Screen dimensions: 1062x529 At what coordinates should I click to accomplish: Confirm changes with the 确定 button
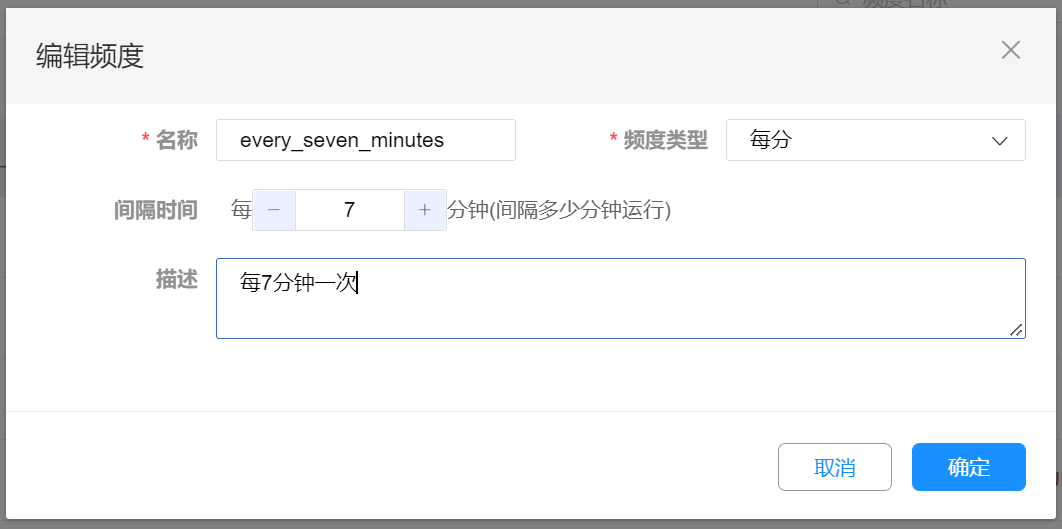[x=968, y=467]
